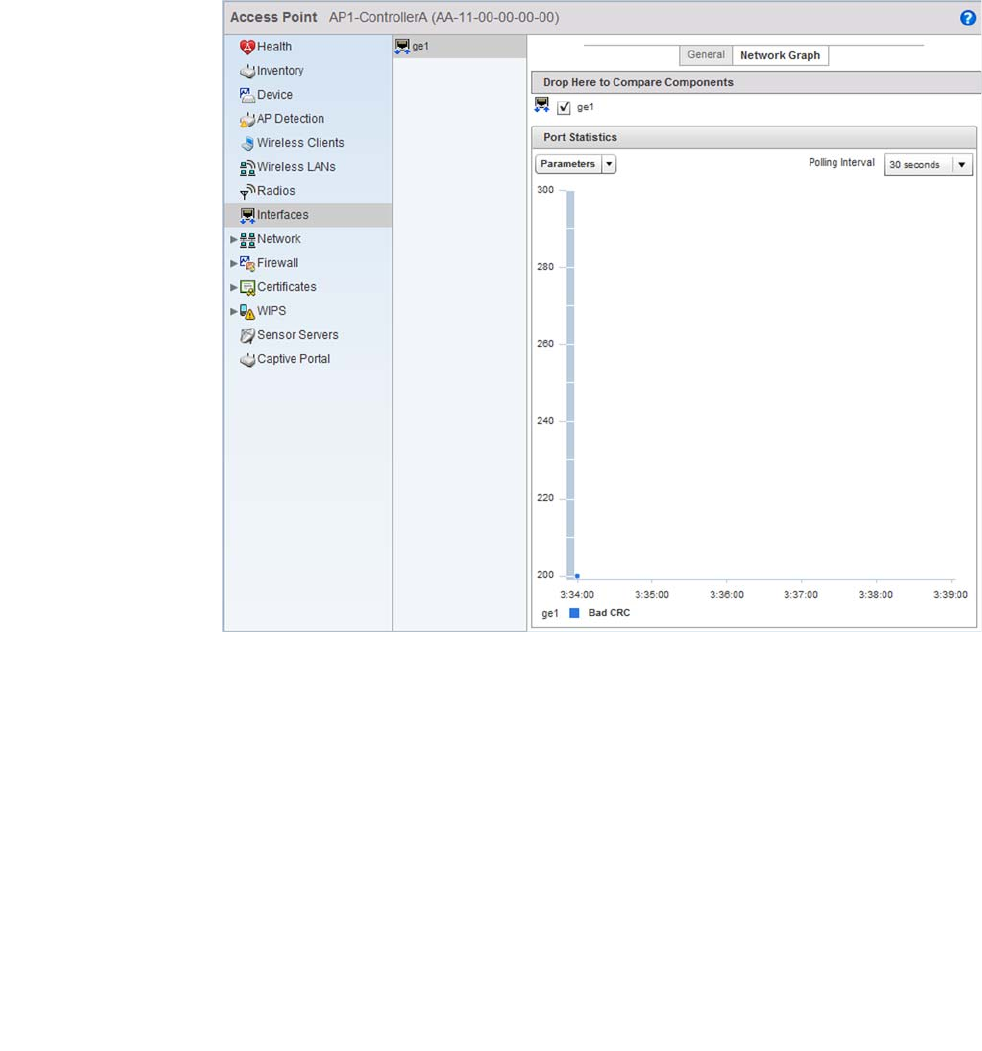Expand the WIPS tree node

[233, 312]
